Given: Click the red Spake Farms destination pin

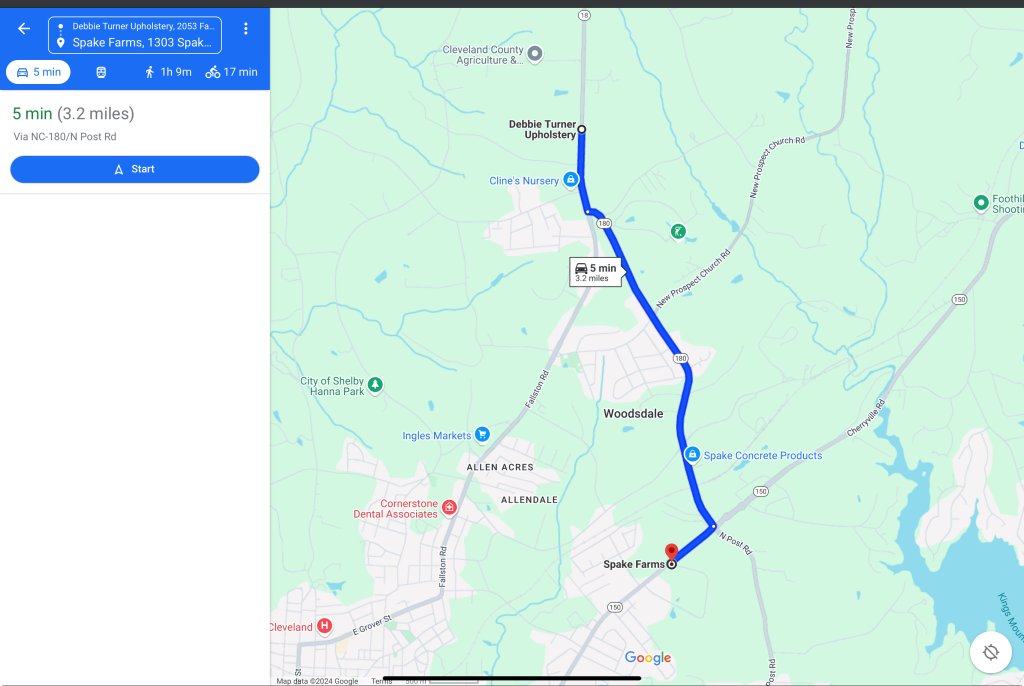Looking at the screenshot, I should 671,553.
